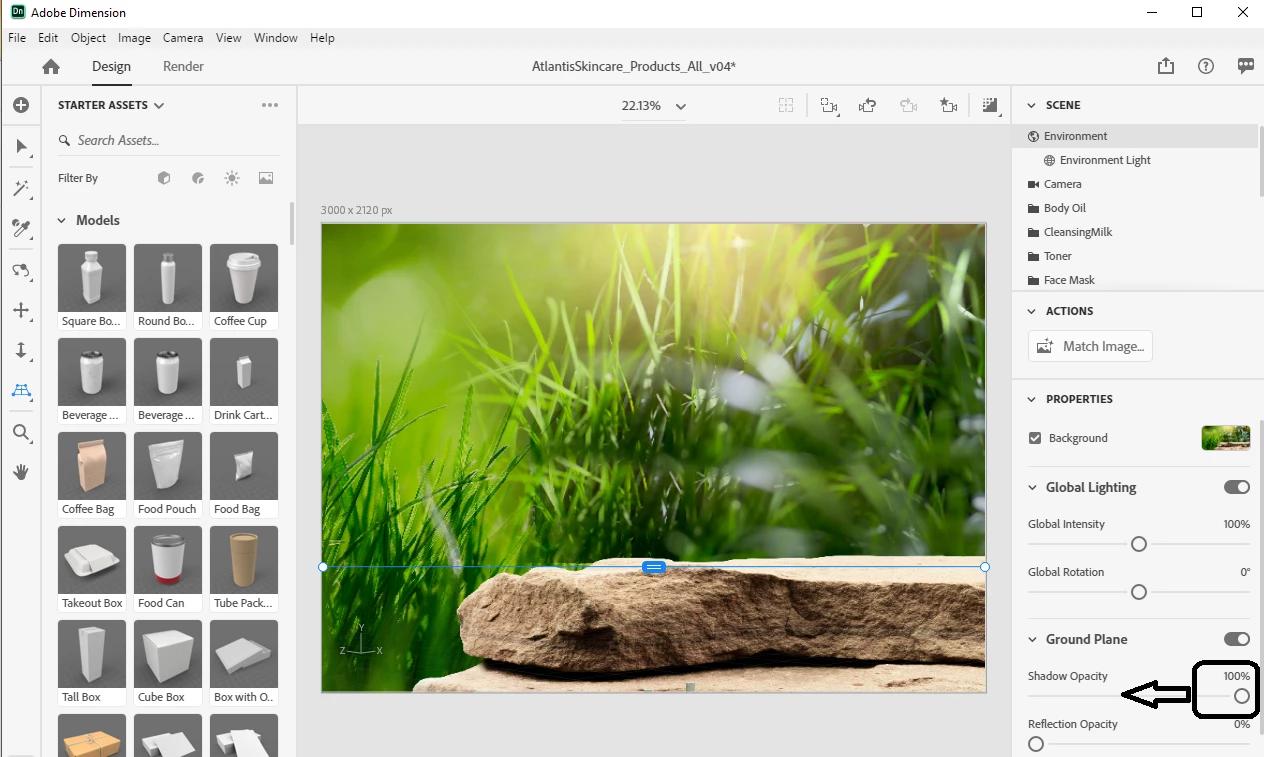This screenshot has height=757, width=1264.
Task: Open the Add and import content tool
Action: pos(21,105)
